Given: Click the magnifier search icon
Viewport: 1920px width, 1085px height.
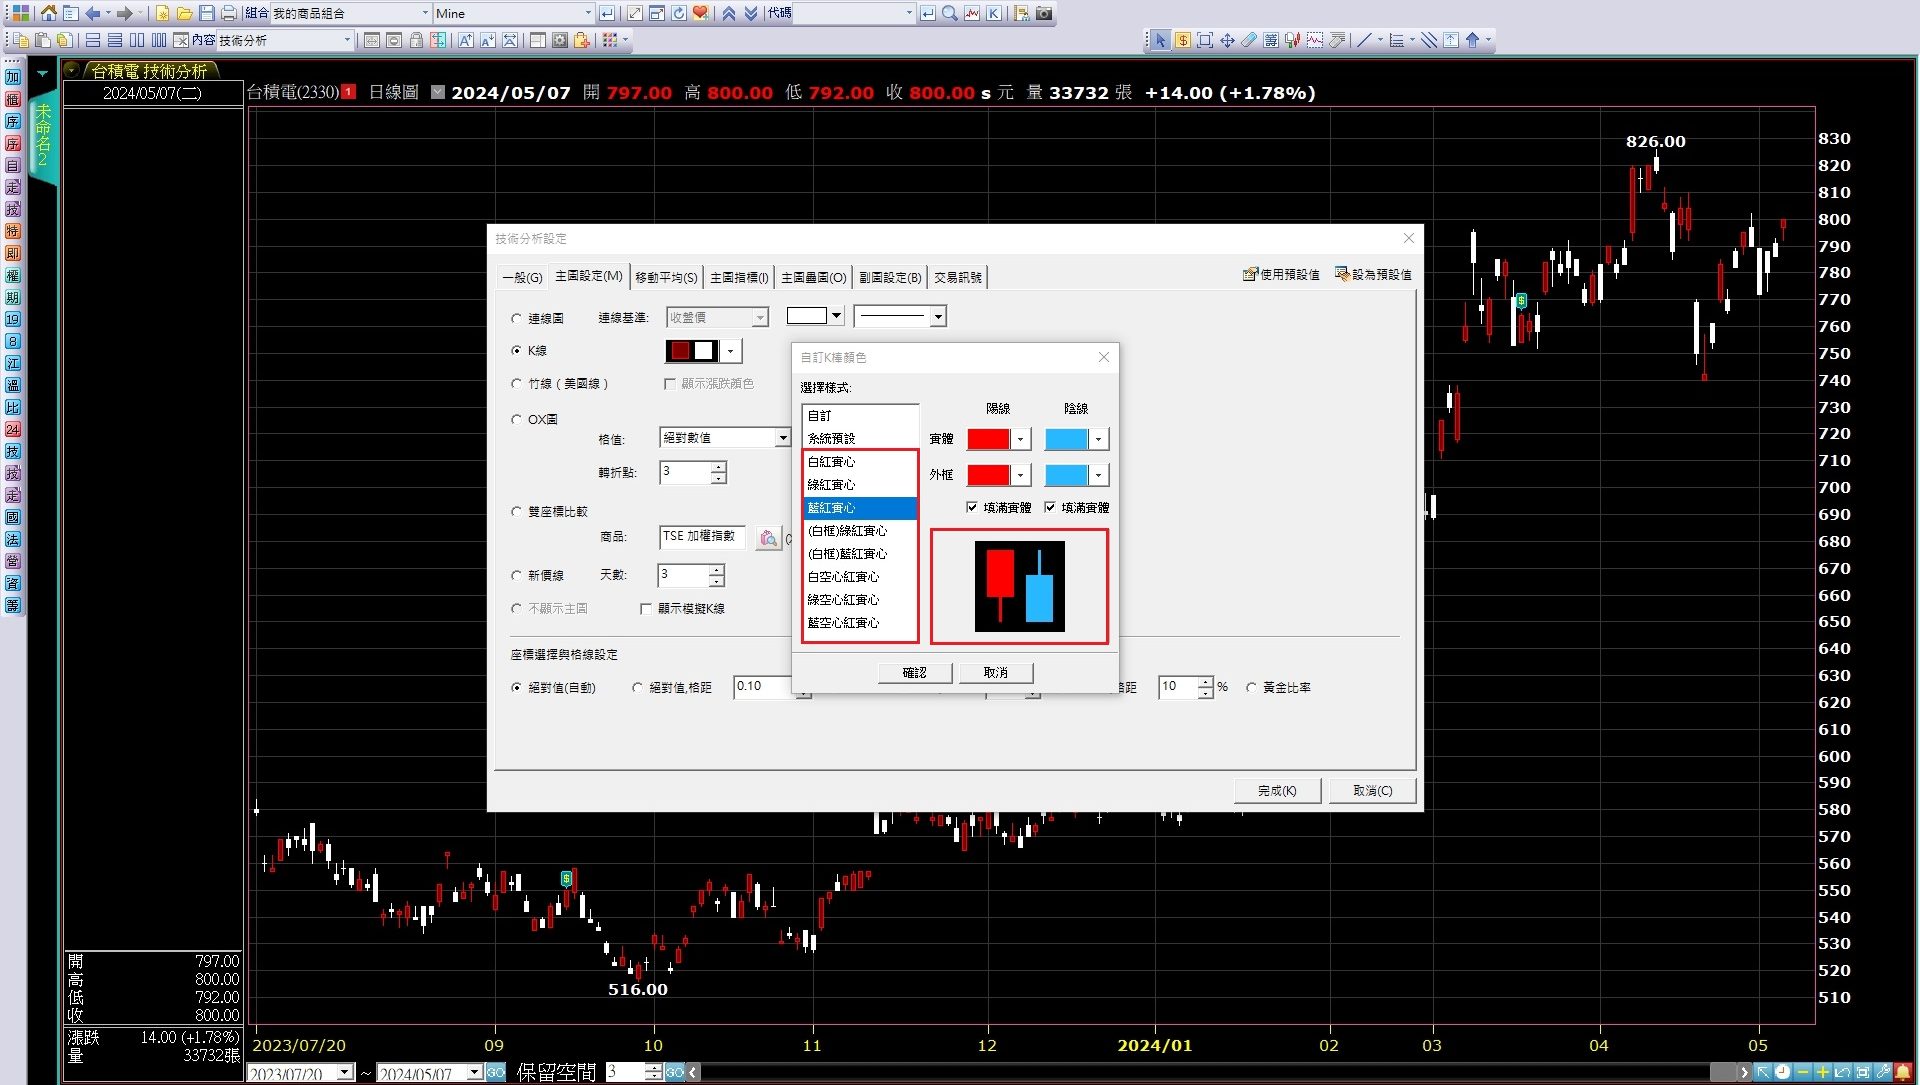Looking at the screenshot, I should [x=949, y=13].
